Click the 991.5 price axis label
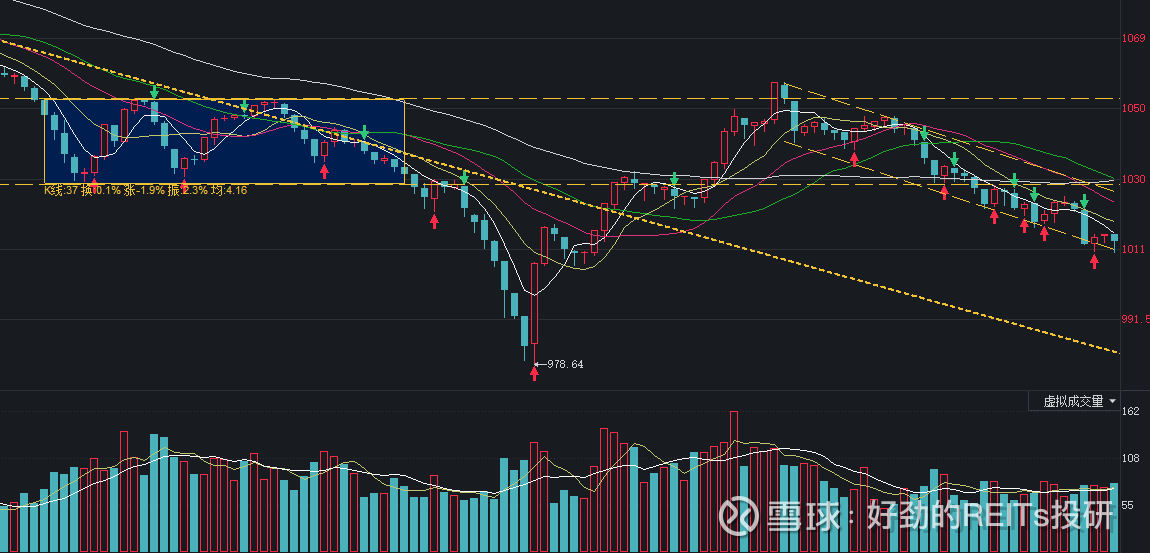Image resolution: width=1150 pixels, height=553 pixels. 1134,319
